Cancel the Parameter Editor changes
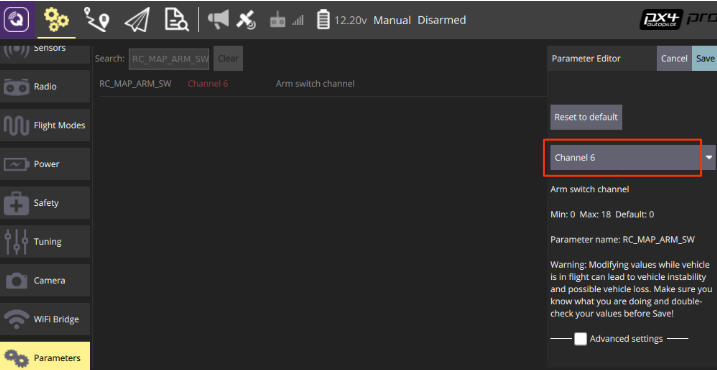Image resolution: width=717 pixels, height=370 pixels. coord(674,59)
